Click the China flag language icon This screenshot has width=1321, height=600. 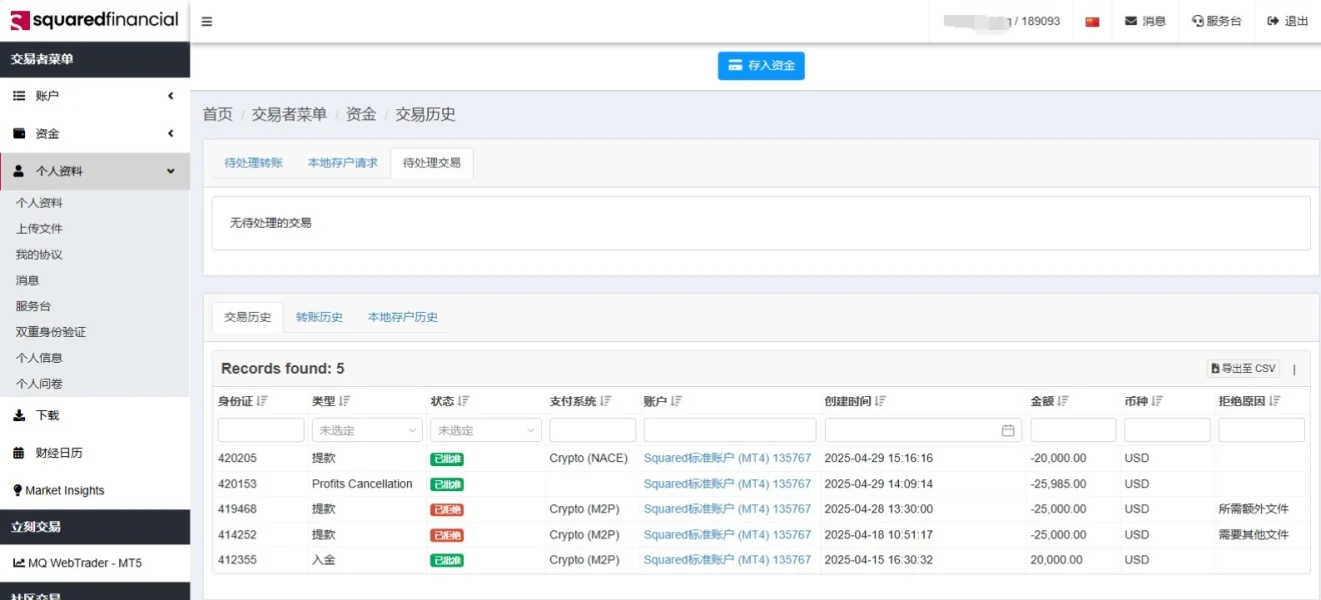coord(1092,21)
